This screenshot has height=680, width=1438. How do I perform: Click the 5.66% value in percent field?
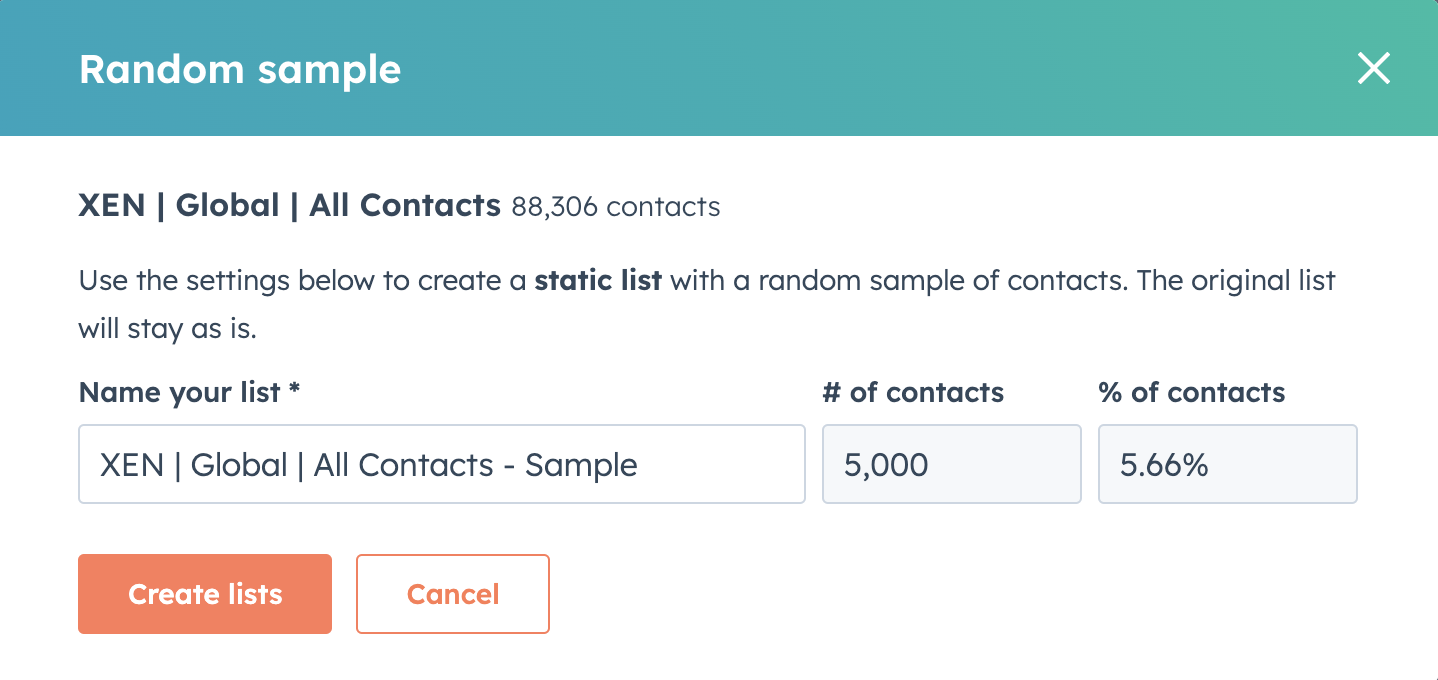click(1164, 465)
